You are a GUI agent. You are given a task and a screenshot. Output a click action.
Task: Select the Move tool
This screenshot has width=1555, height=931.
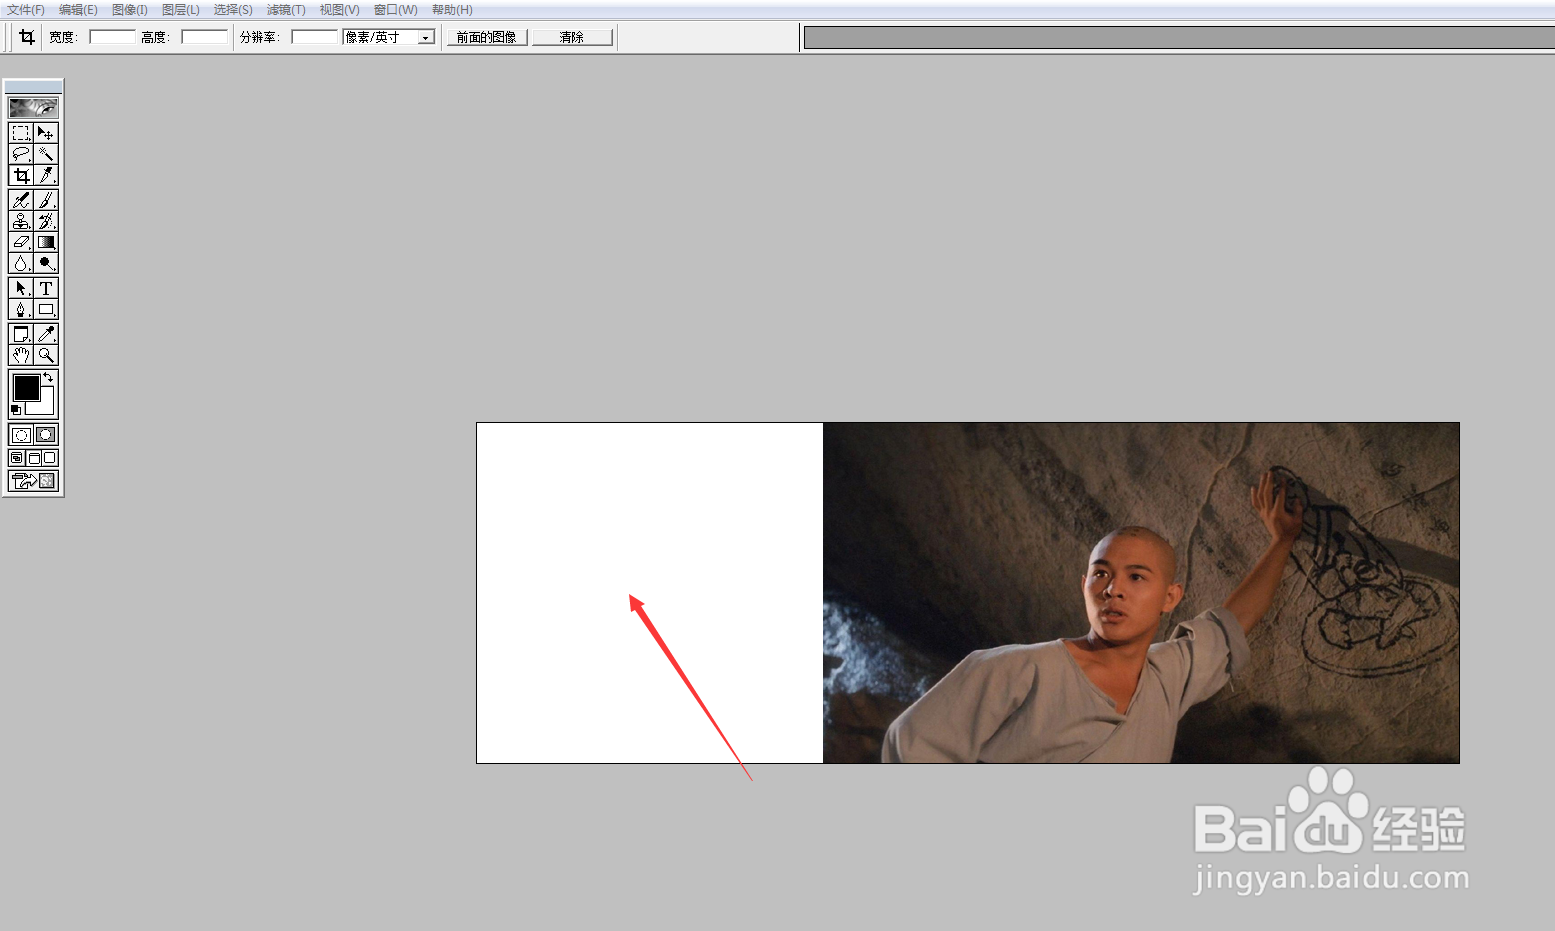click(46, 133)
